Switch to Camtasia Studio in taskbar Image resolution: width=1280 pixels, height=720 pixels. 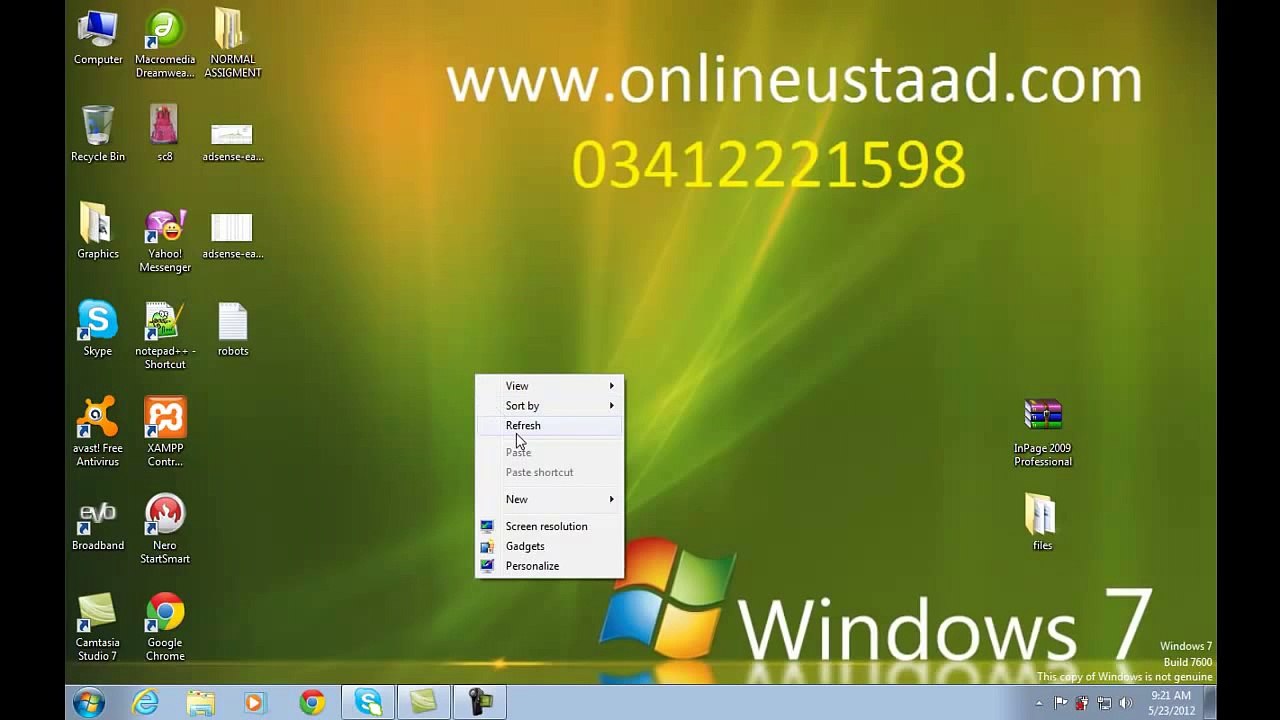coord(424,703)
